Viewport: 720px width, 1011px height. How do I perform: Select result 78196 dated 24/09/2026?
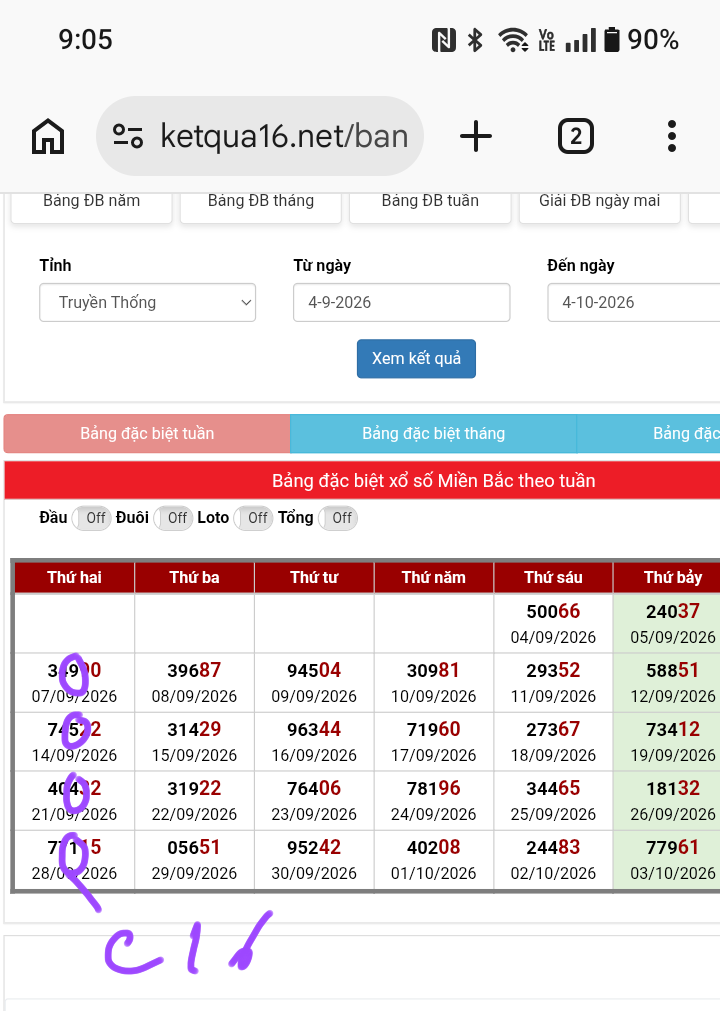click(434, 801)
